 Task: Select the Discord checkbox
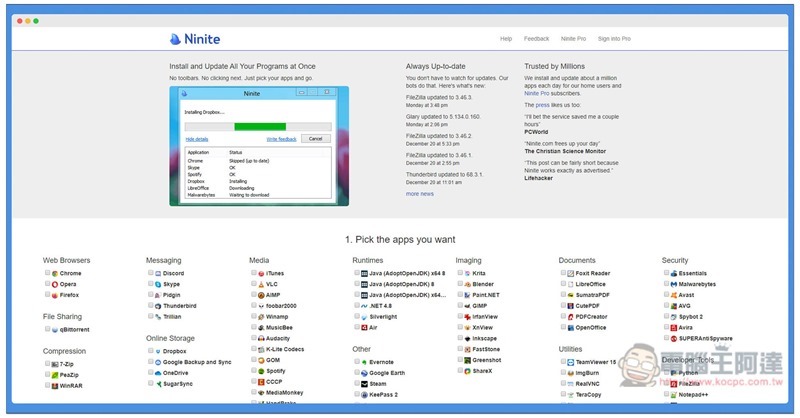150,273
